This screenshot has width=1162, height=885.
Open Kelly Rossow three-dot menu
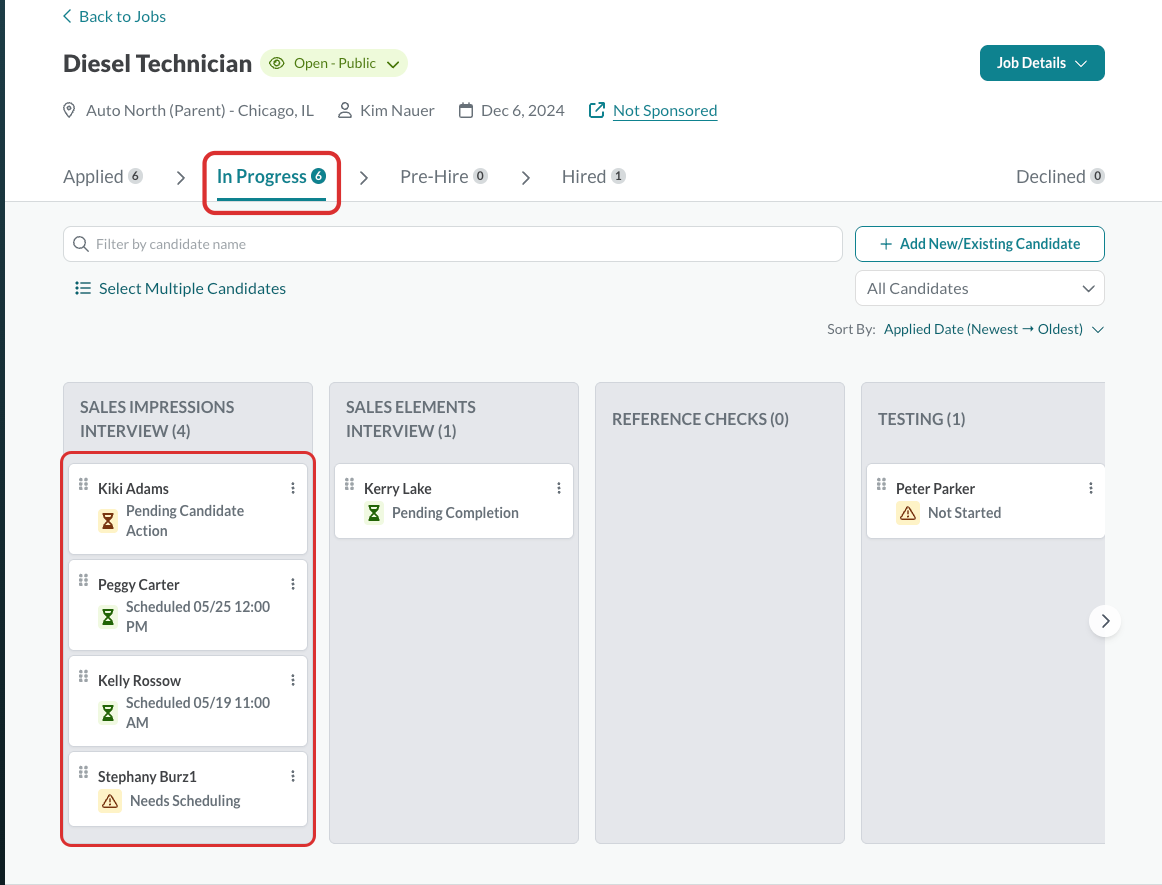point(293,680)
